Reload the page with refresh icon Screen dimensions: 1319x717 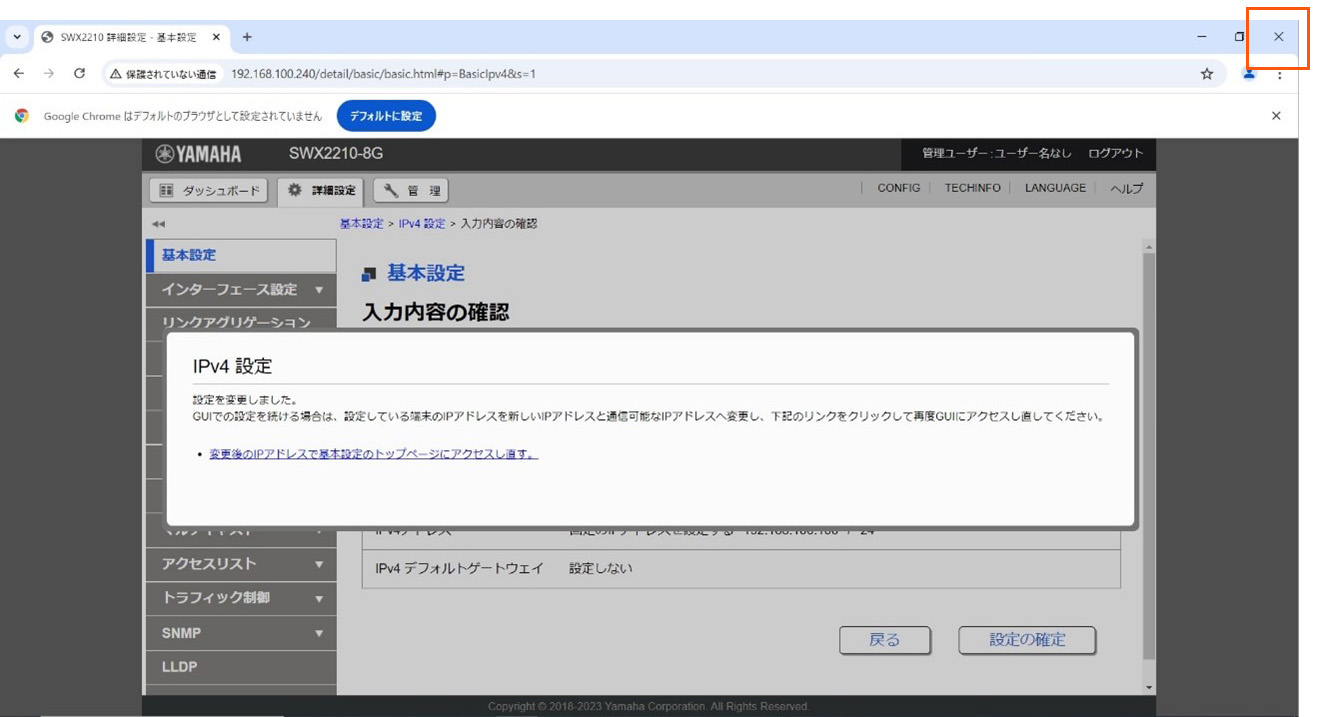pos(80,74)
